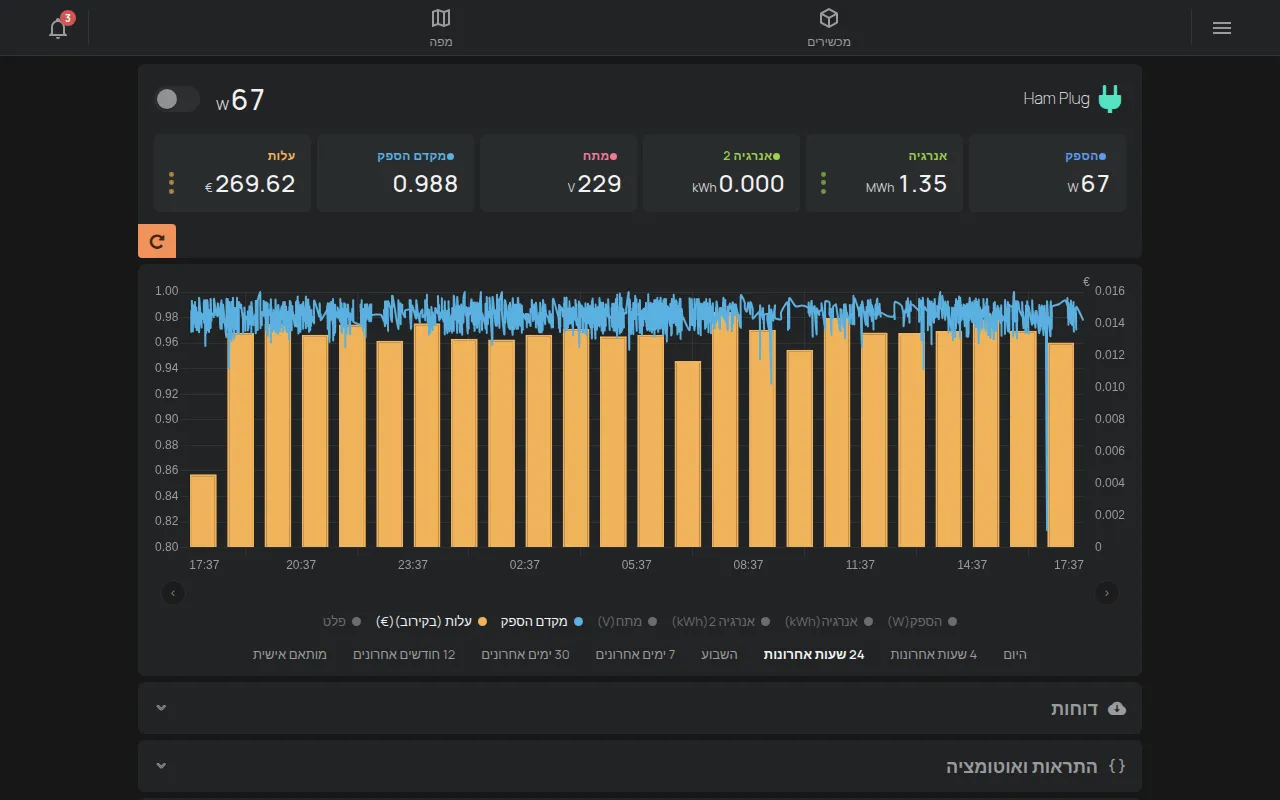
Task: Toggle output (פלט) series in legend
Action: point(342,622)
